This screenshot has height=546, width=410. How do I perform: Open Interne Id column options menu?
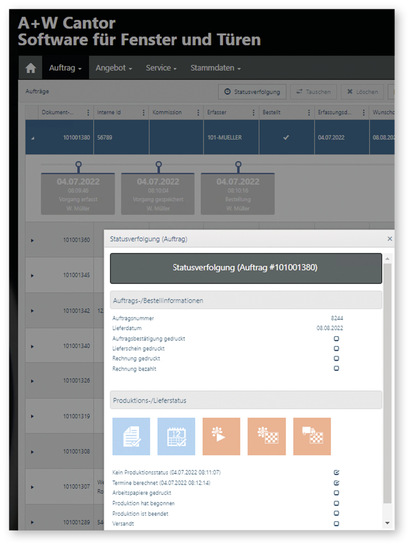(x=143, y=112)
